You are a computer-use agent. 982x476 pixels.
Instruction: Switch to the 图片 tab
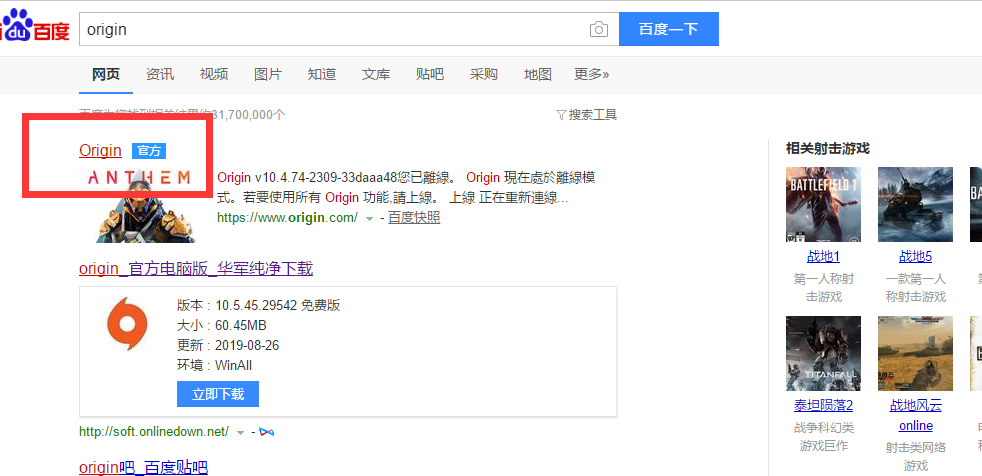(x=268, y=74)
